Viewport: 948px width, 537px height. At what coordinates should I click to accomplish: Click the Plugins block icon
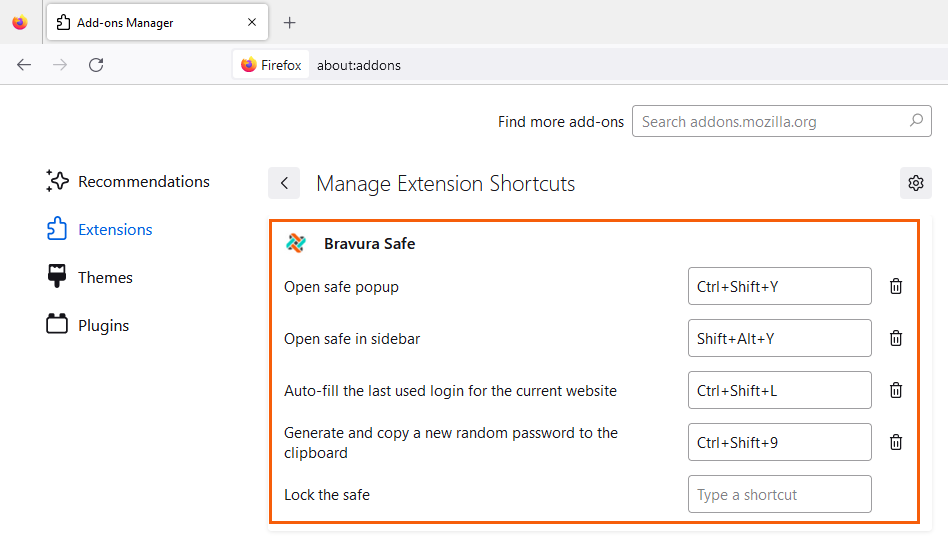(57, 324)
